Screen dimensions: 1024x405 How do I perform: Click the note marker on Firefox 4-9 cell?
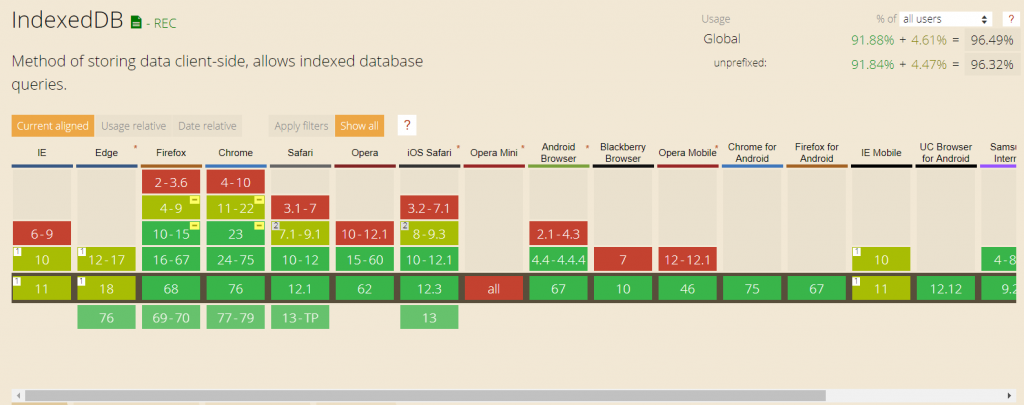pos(194,200)
